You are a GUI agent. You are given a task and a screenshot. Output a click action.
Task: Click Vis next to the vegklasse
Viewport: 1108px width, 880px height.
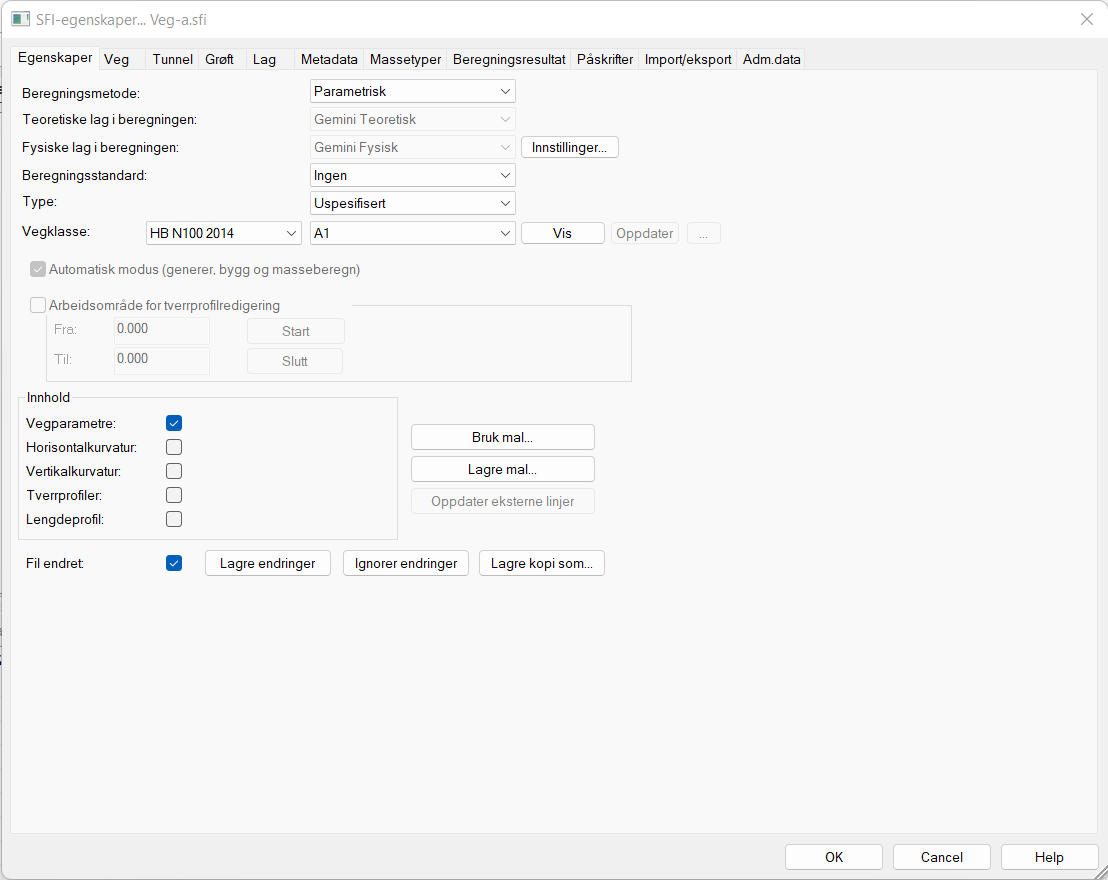(x=562, y=233)
